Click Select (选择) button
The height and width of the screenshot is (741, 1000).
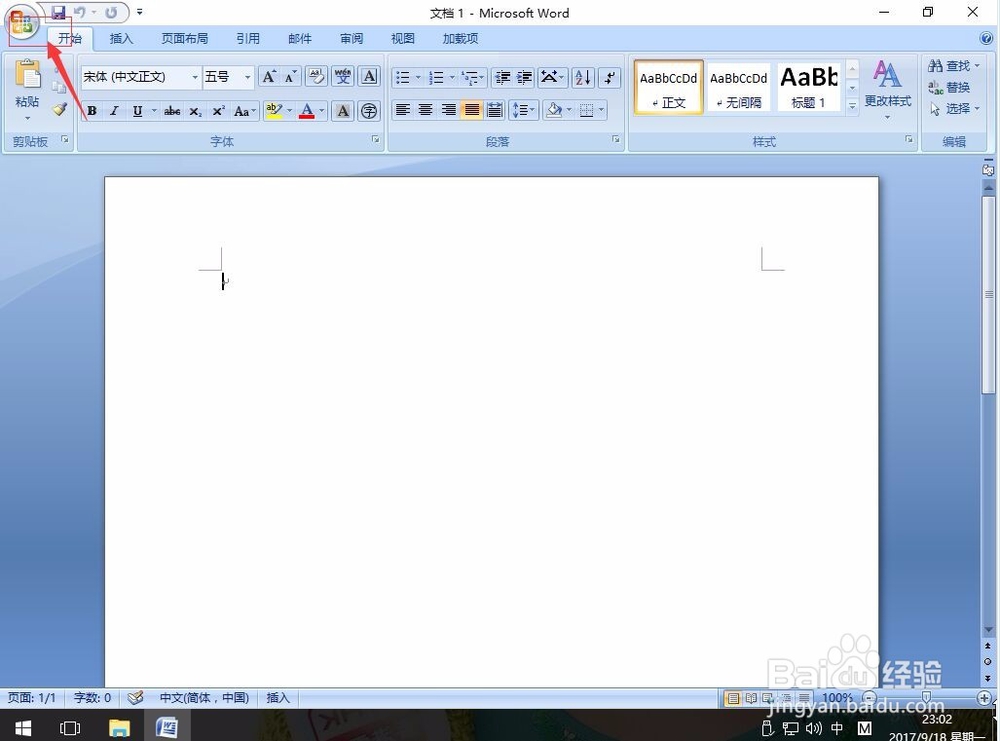[x=953, y=109]
